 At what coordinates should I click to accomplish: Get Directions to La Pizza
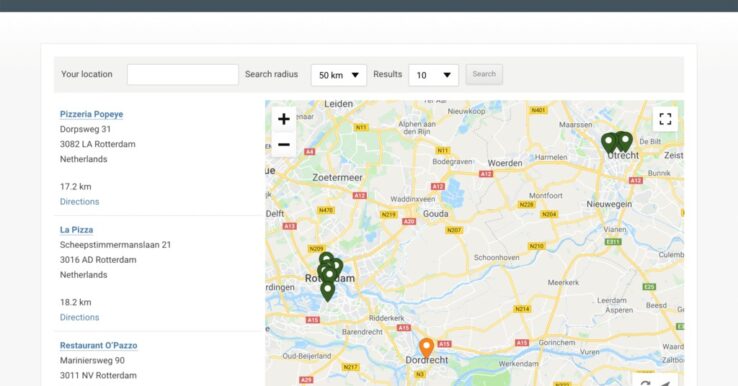tap(80, 317)
